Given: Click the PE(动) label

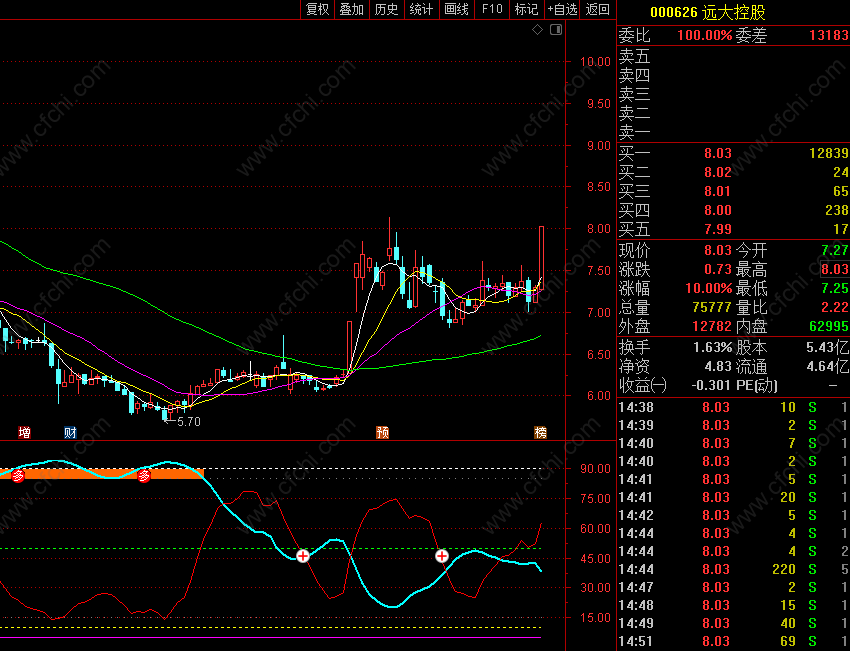Looking at the screenshot, I should pyautogui.click(x=757, y=385).
